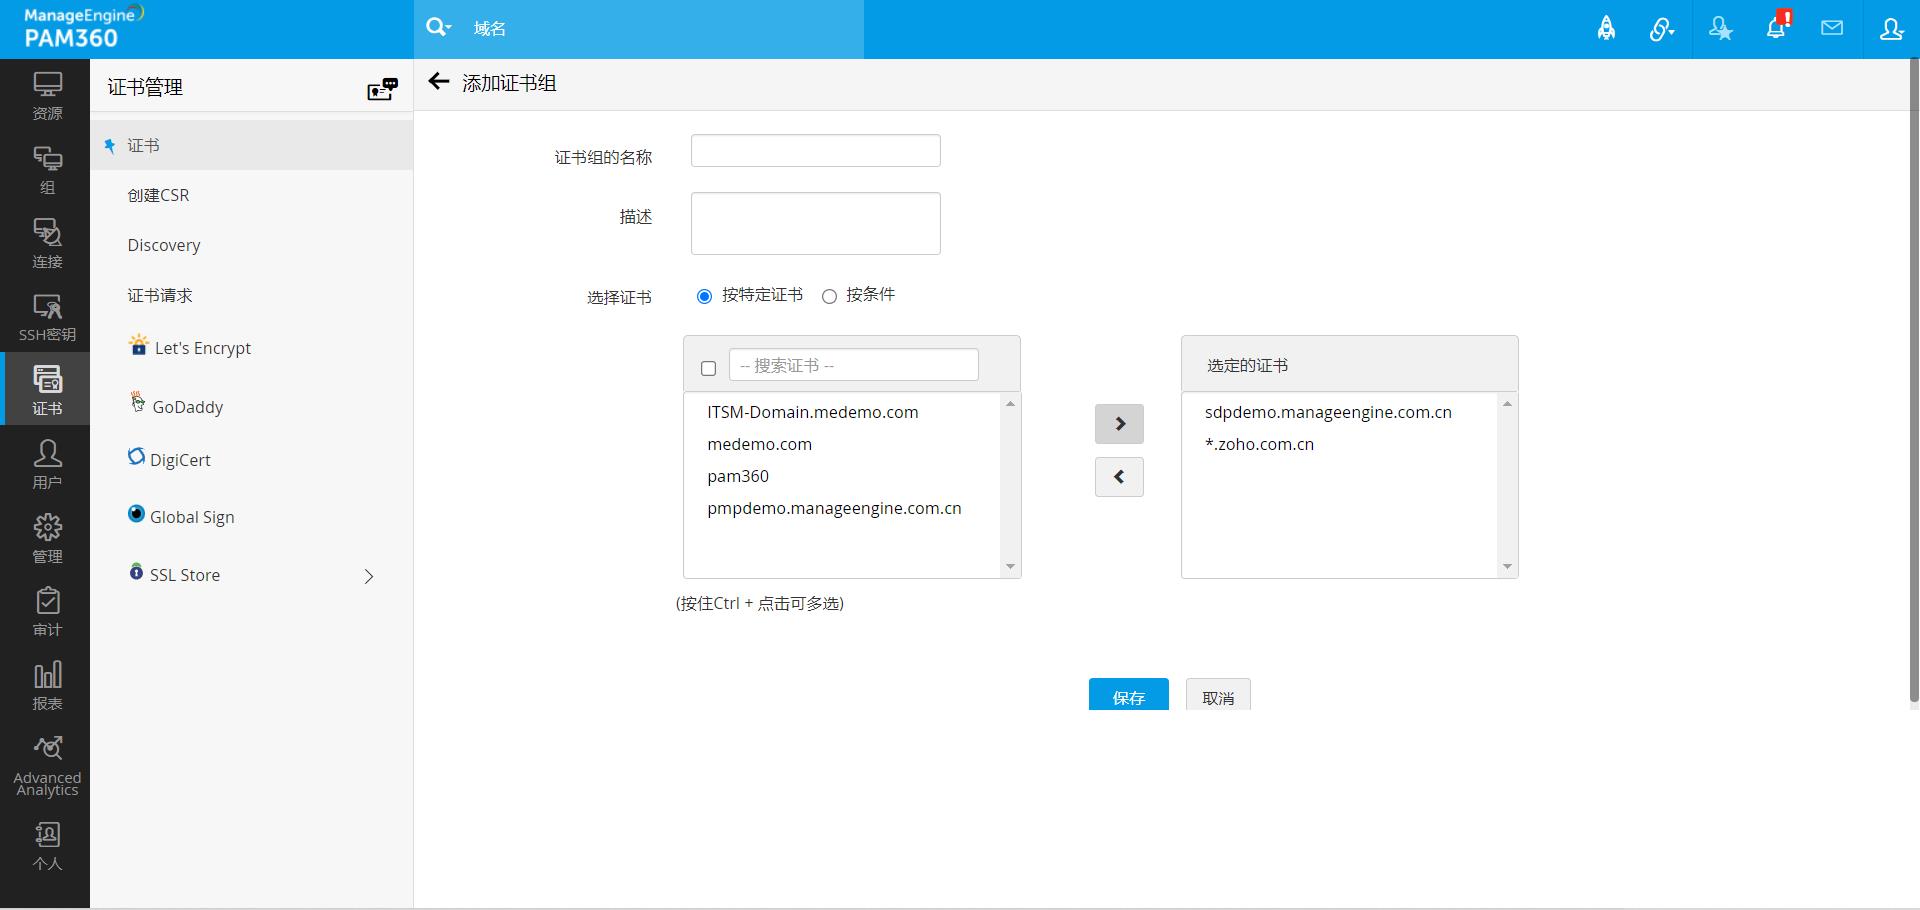Open Advanced Analytics sidebar icon
The height and width of the screenshot is (910, 1920).
[47, 765]
